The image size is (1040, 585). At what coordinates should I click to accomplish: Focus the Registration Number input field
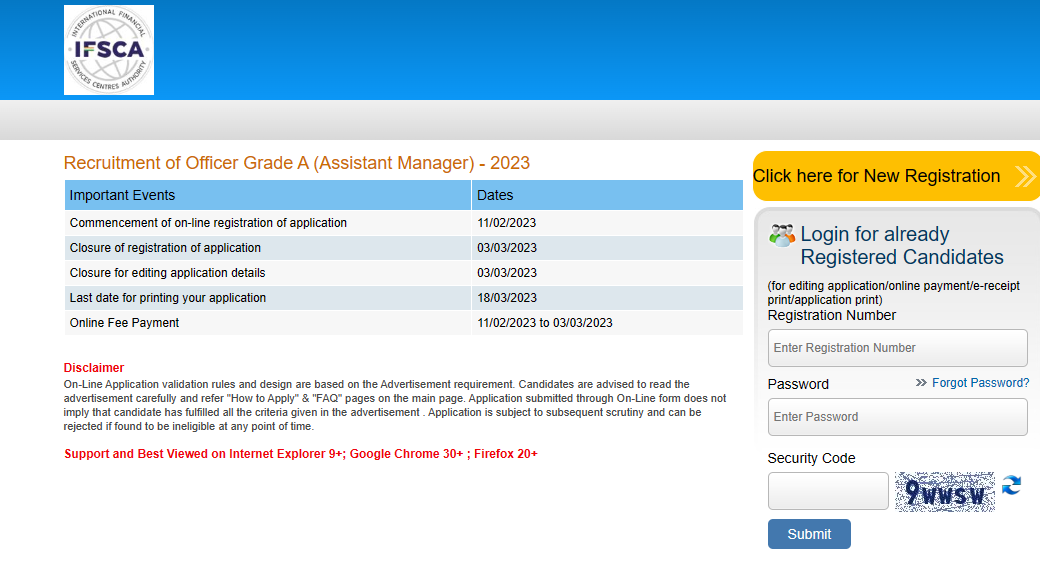(897, 348)
